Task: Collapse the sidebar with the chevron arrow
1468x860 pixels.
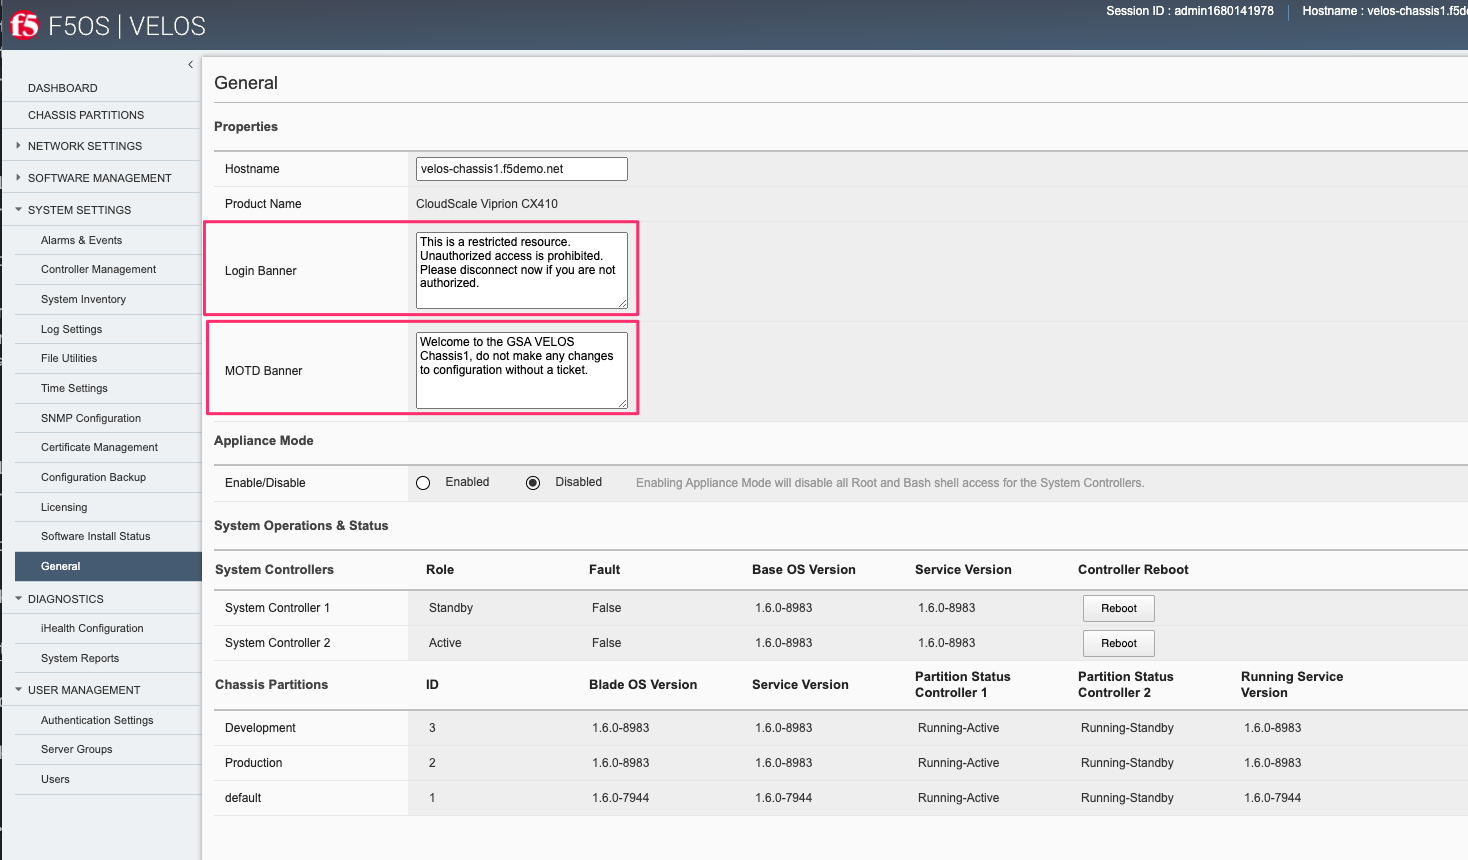Action: pyautogui.click(x=190, y=64)
